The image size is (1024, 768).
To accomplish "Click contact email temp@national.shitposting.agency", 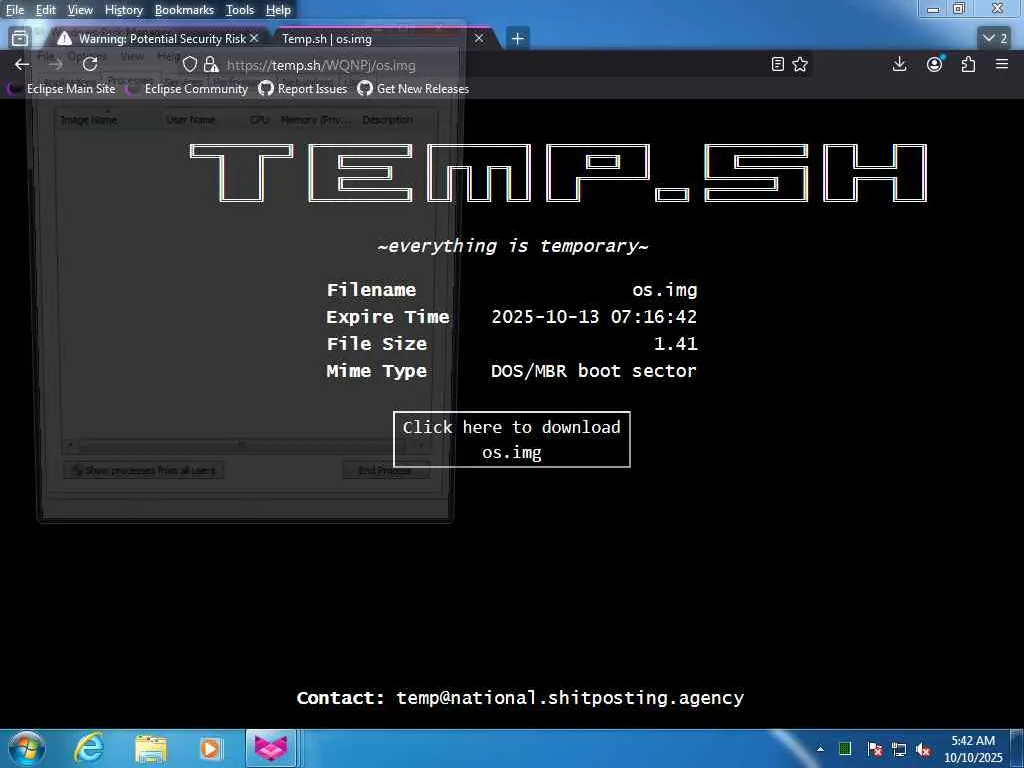I will (570, 698).
